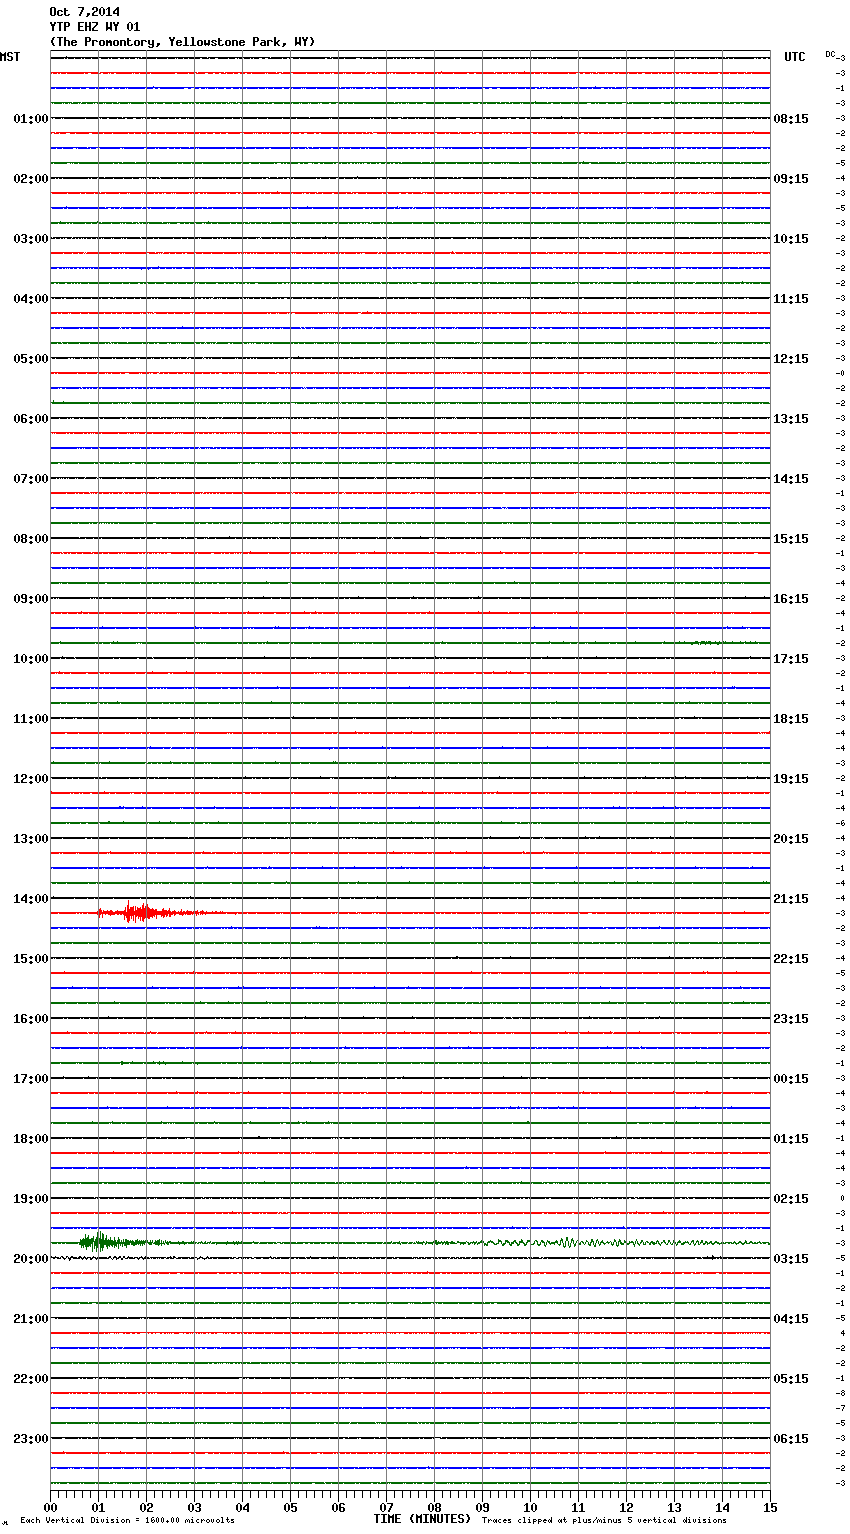Click the 21:15 UTC time label

point(791,899)
